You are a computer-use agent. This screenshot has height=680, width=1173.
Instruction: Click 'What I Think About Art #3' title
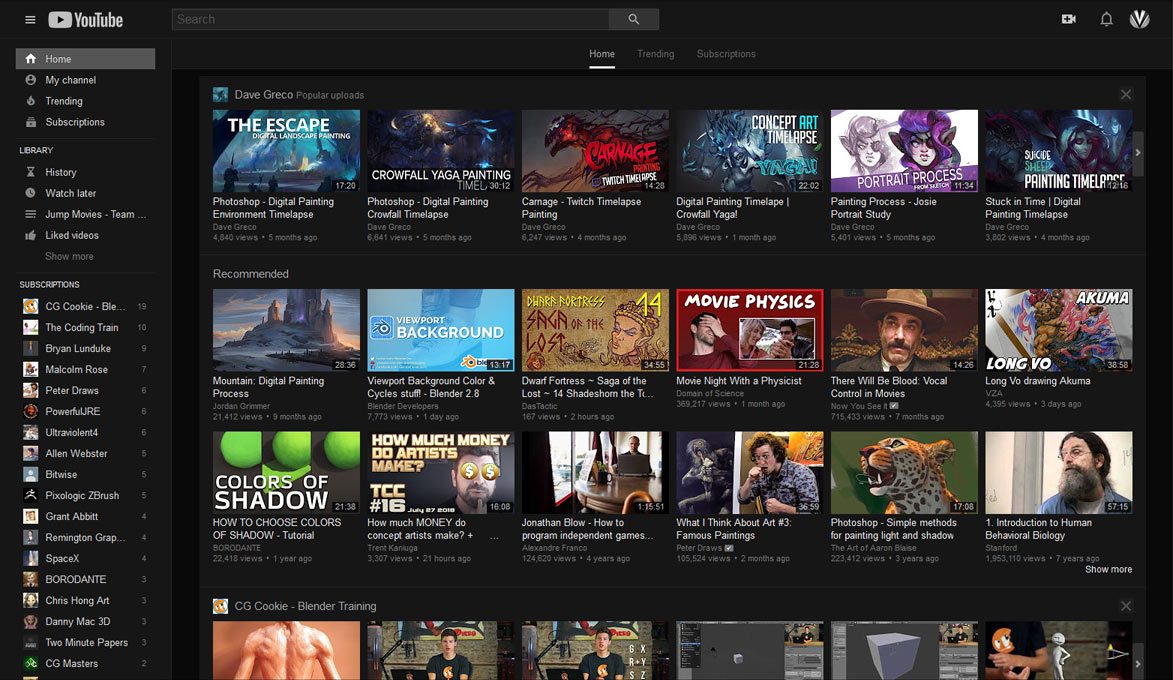click(733, 529)
